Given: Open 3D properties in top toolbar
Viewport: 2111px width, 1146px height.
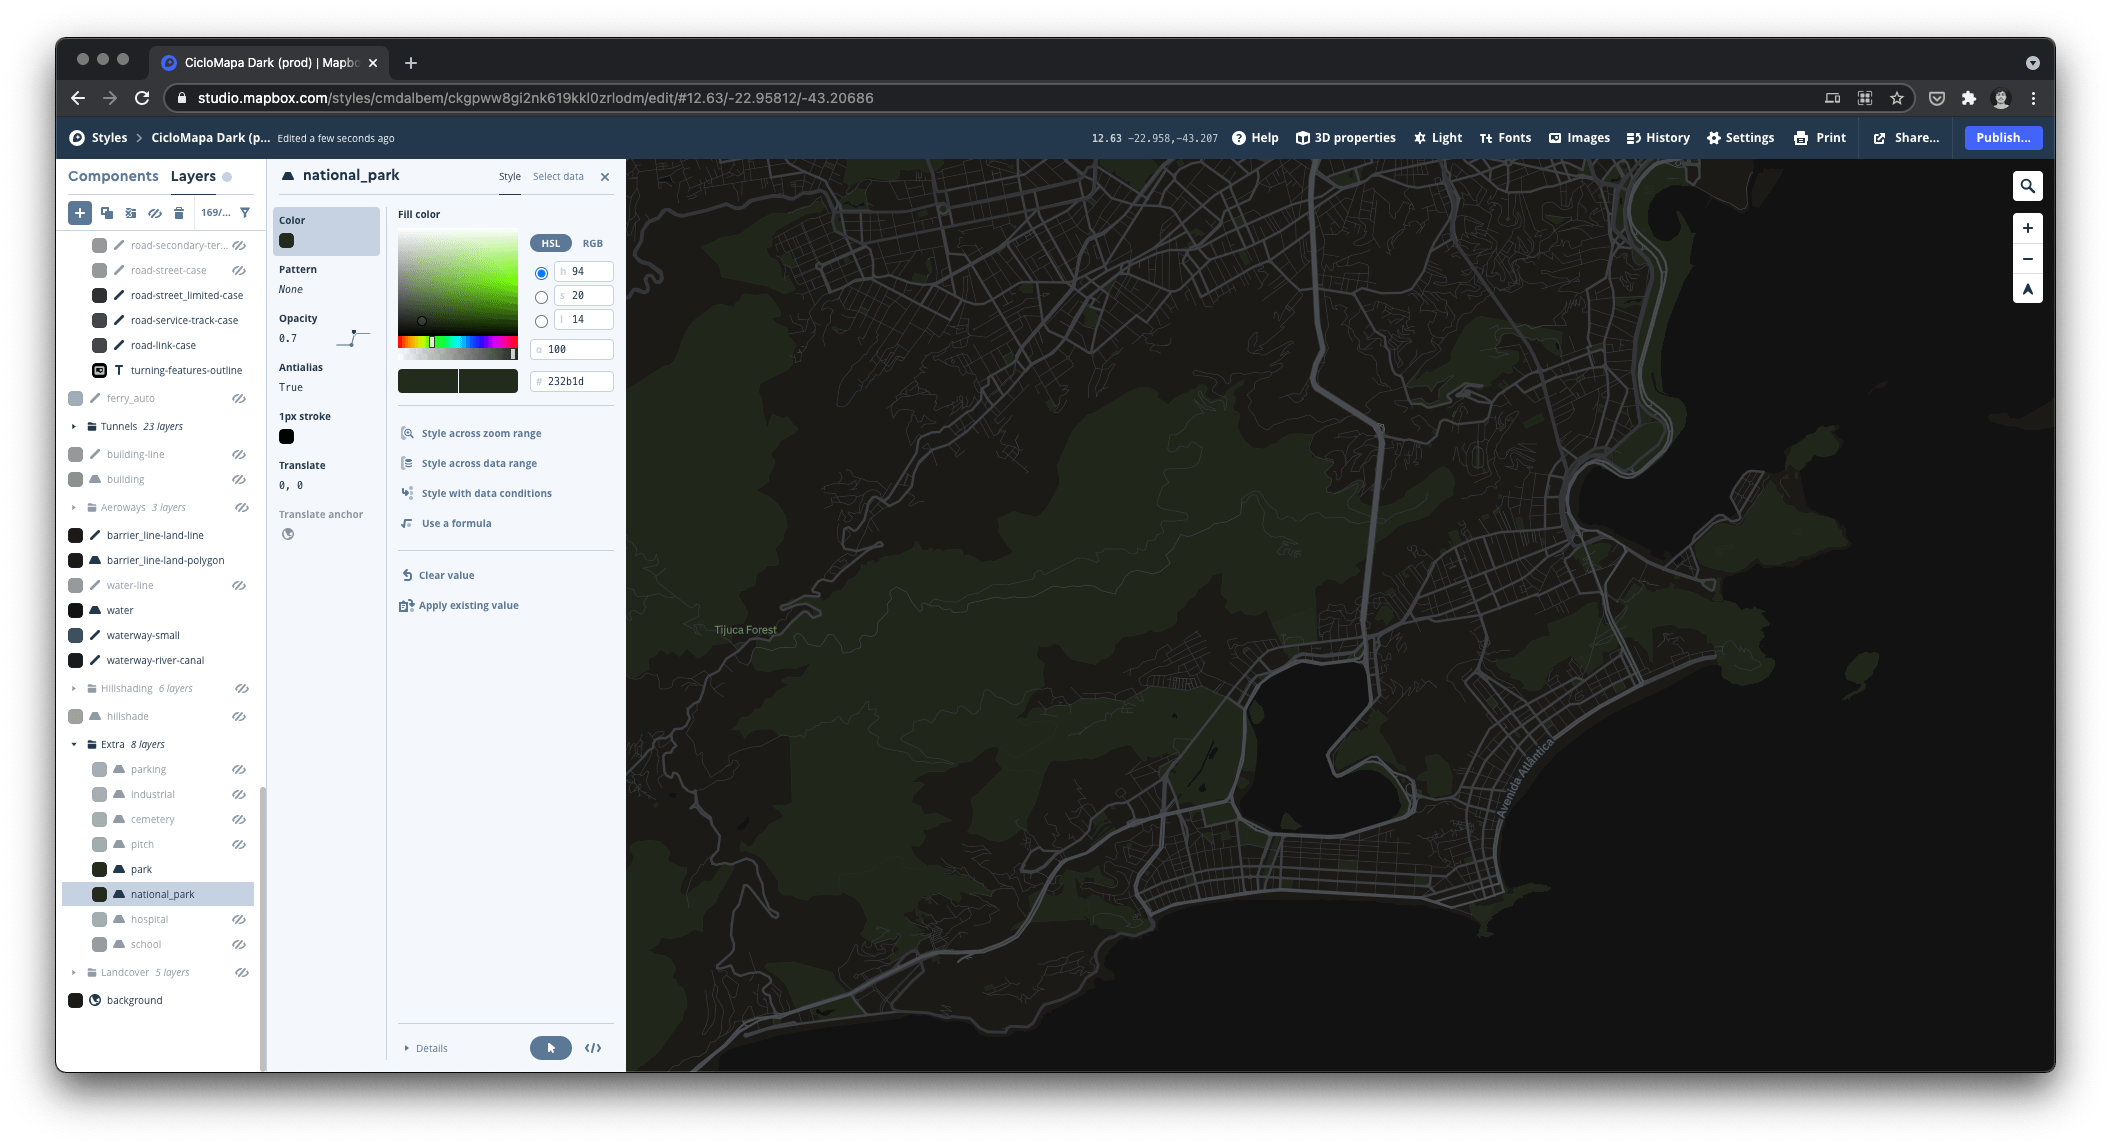Looking at the screenshot, I should 1345,138.
